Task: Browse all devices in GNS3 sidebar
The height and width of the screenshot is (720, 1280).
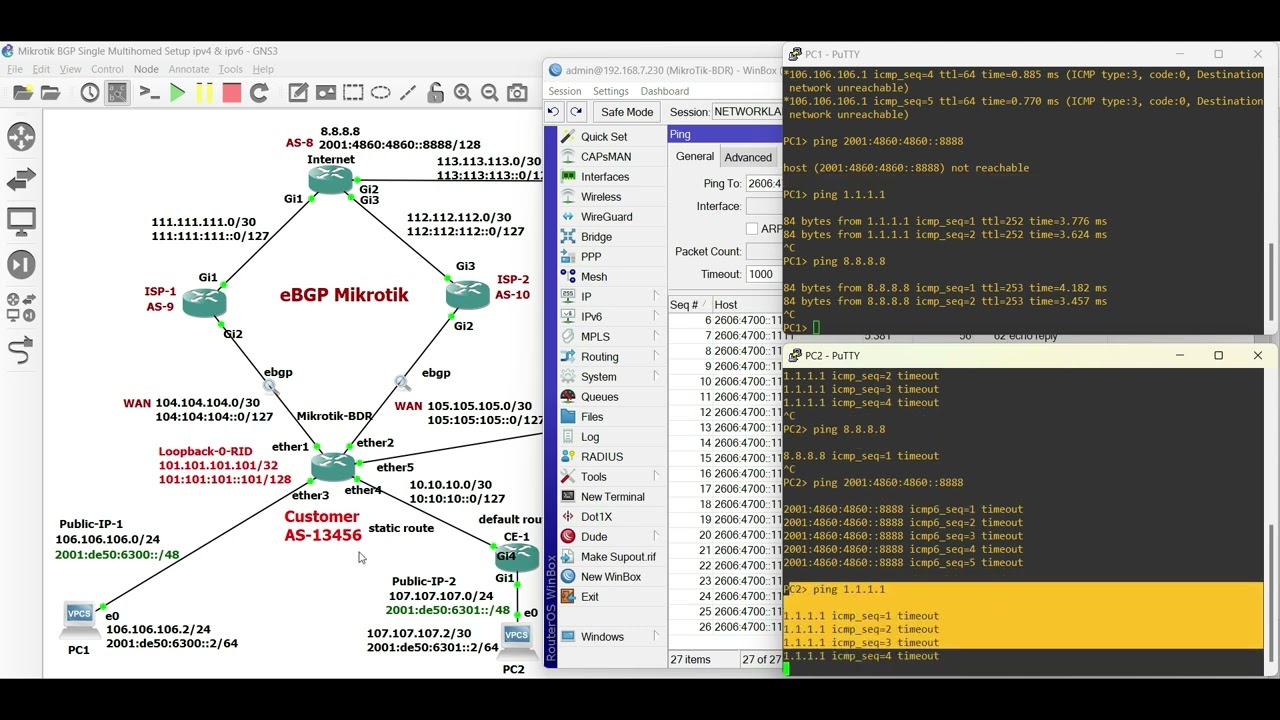Action: [x=21, y=307]
